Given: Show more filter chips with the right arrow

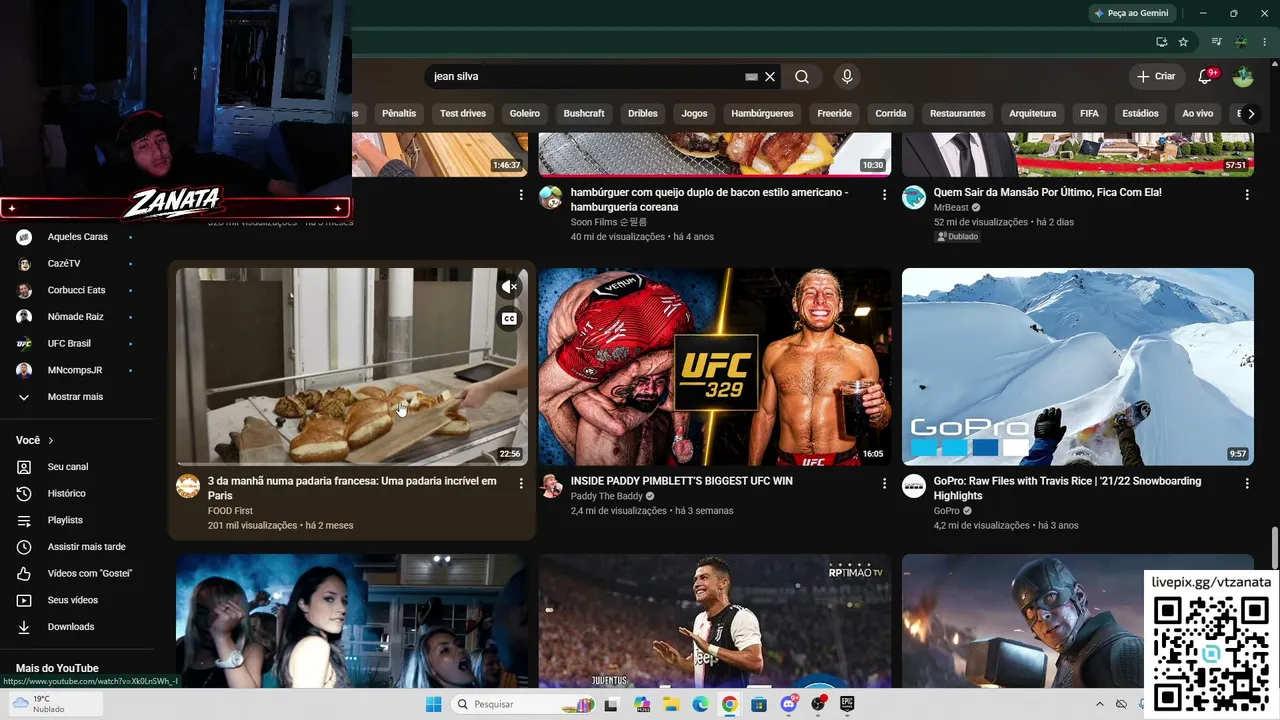Looking at the screenshot, I should pyautogui.click(x=1250, y=114).
